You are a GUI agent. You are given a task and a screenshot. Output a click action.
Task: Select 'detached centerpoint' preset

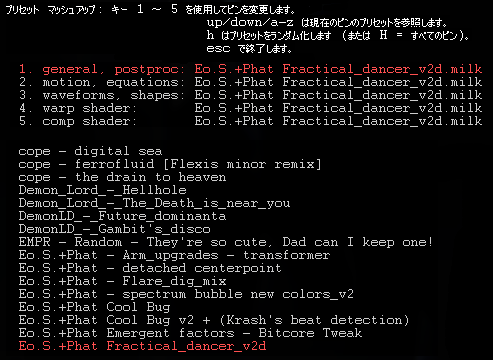(150, 268)
